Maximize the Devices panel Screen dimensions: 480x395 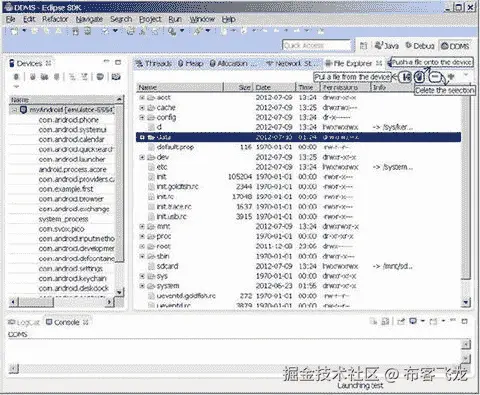118,62
